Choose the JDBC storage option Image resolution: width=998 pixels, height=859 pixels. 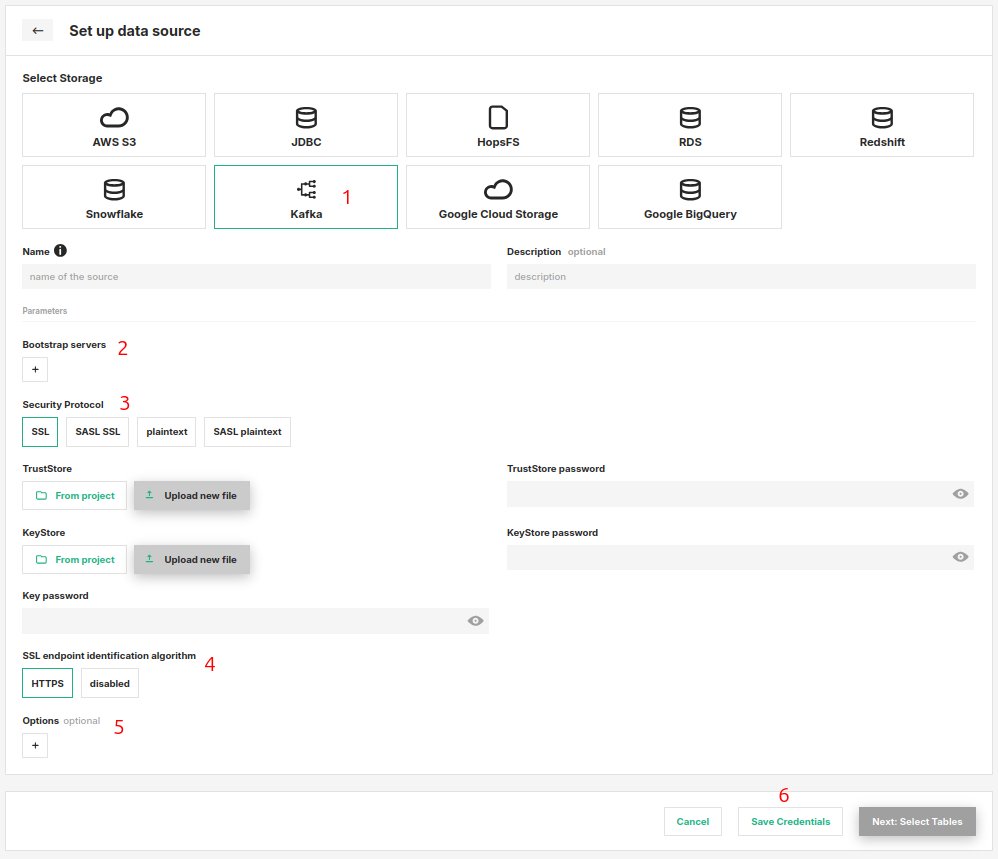coord(306,125)
